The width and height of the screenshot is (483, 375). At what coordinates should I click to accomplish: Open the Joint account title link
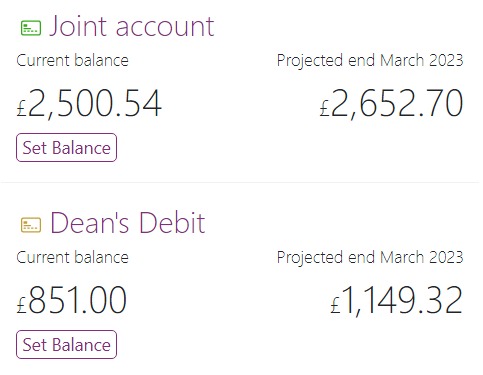coord(132,26)
